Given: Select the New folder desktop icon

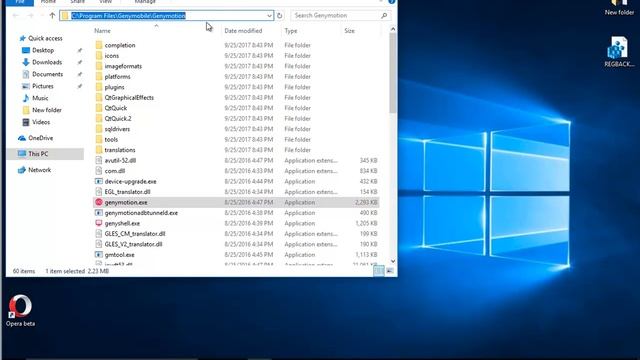Looking at the screenshot, I should pos(619,8).
